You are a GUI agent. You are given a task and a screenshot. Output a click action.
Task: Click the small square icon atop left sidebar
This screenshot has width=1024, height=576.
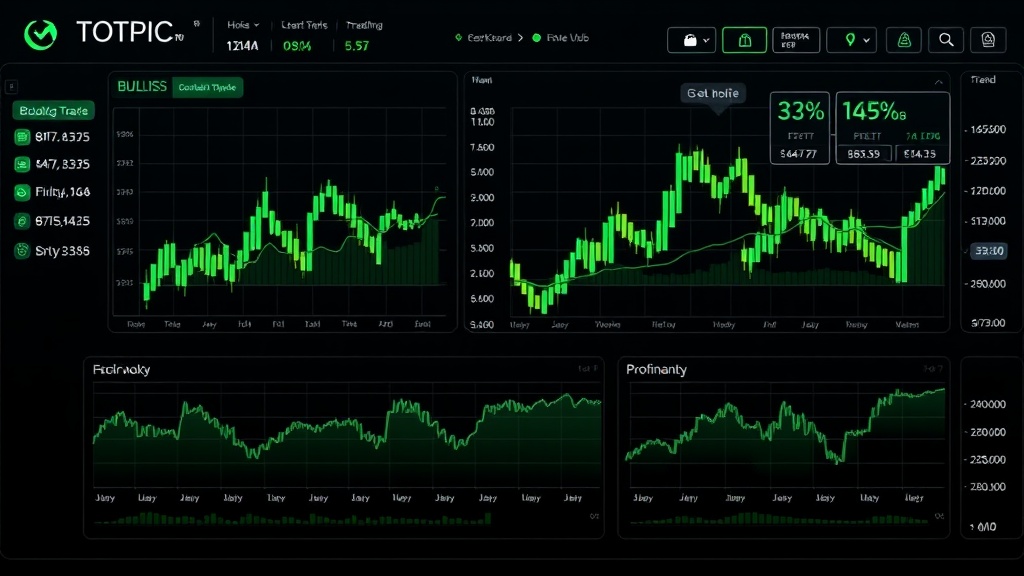(x=11, y=86)
